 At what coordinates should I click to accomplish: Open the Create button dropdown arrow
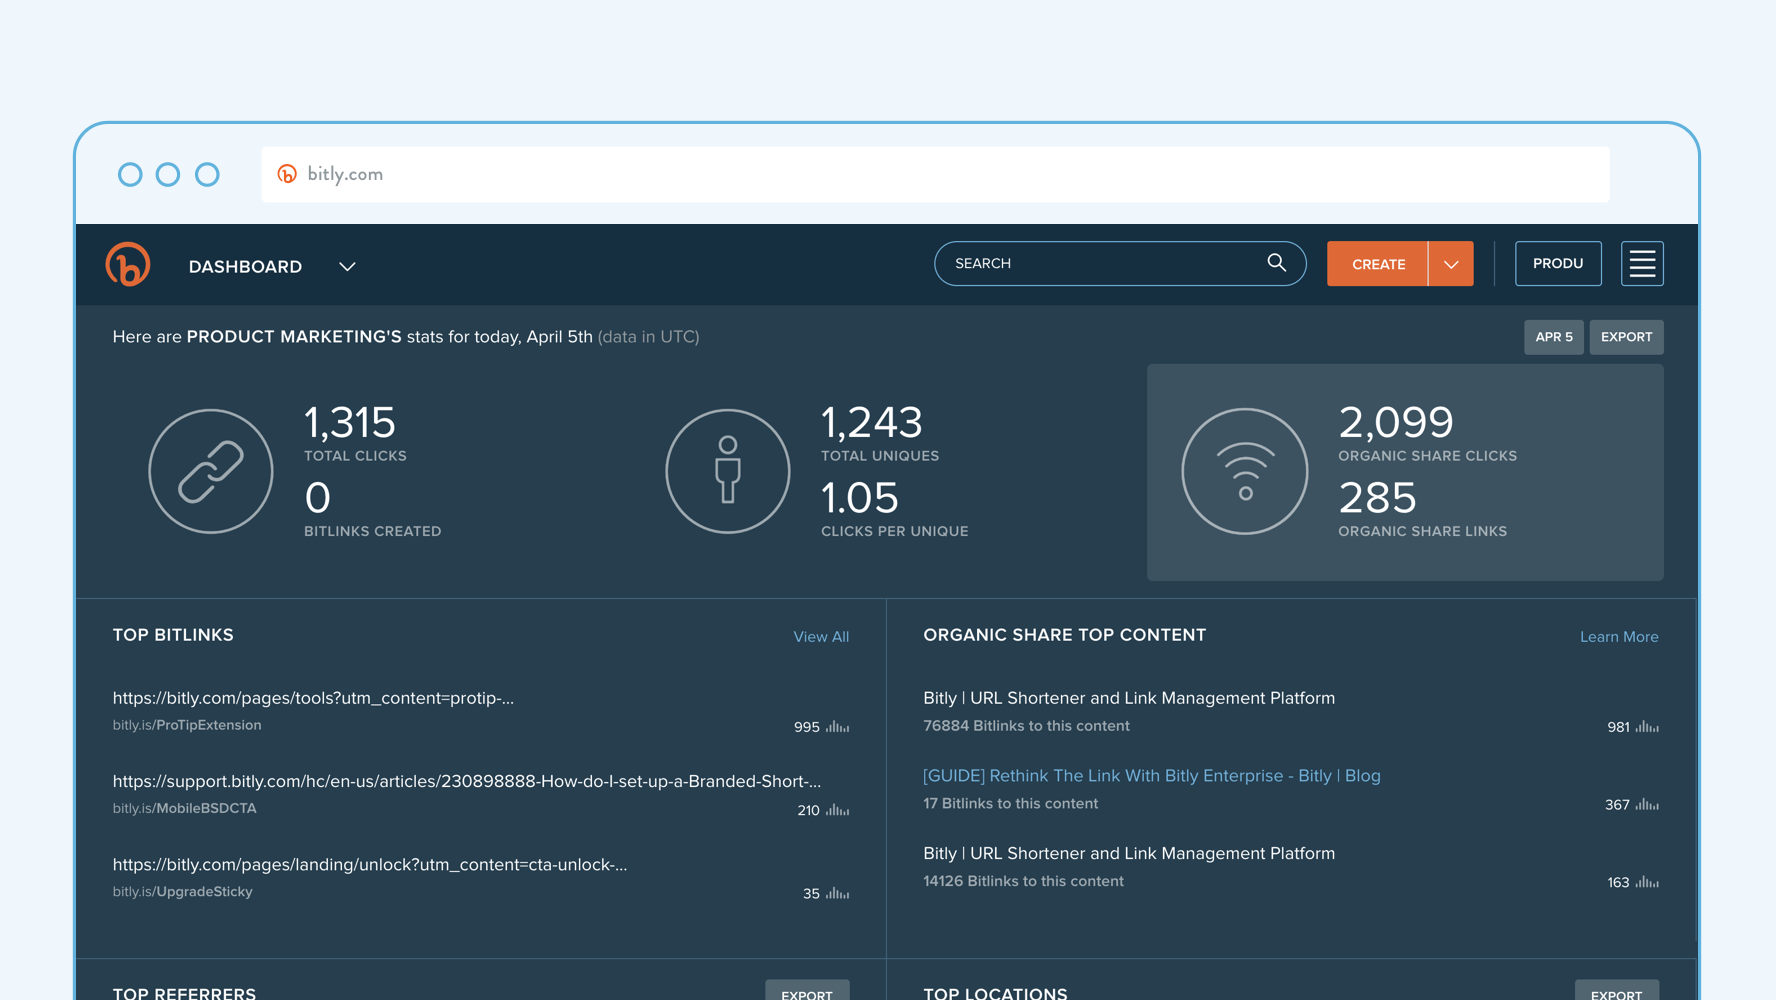click(1451, 264)
